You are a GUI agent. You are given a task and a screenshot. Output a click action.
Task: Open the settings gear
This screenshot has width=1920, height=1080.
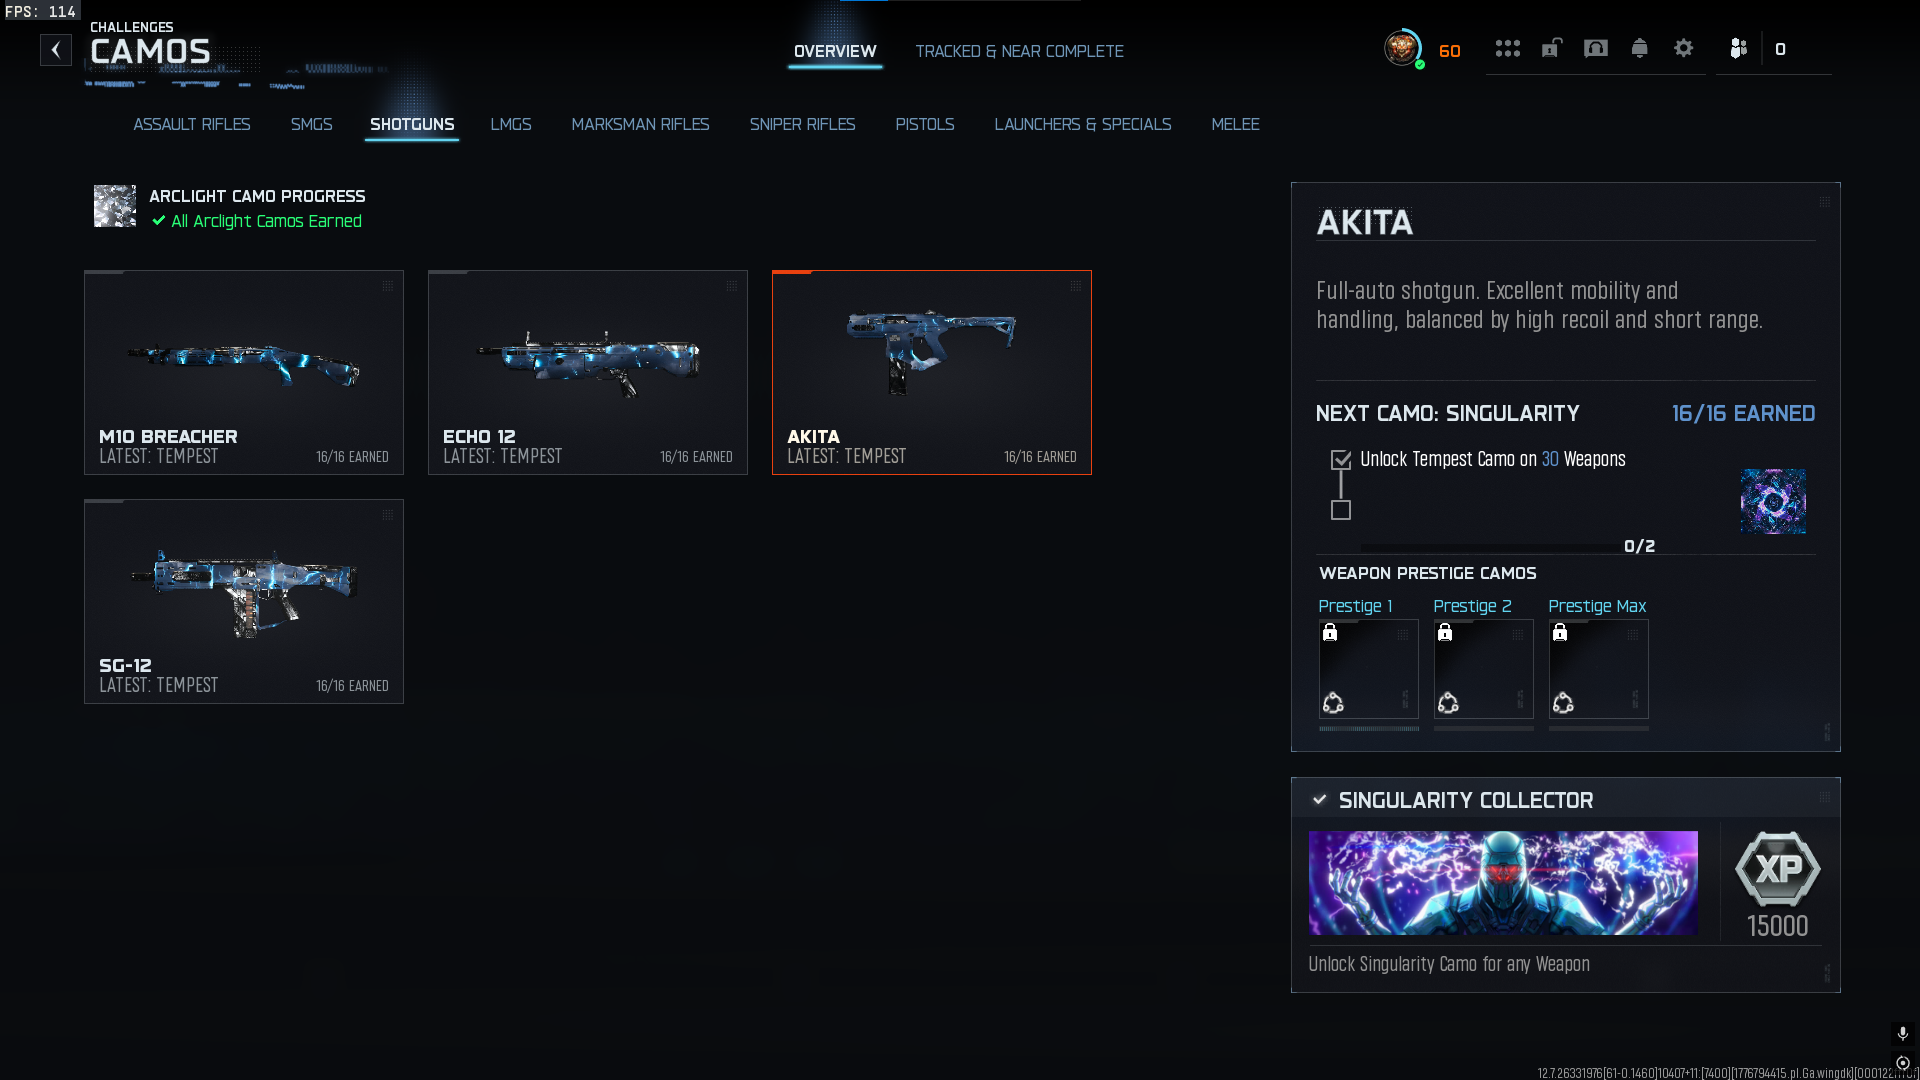[1683, 49]
